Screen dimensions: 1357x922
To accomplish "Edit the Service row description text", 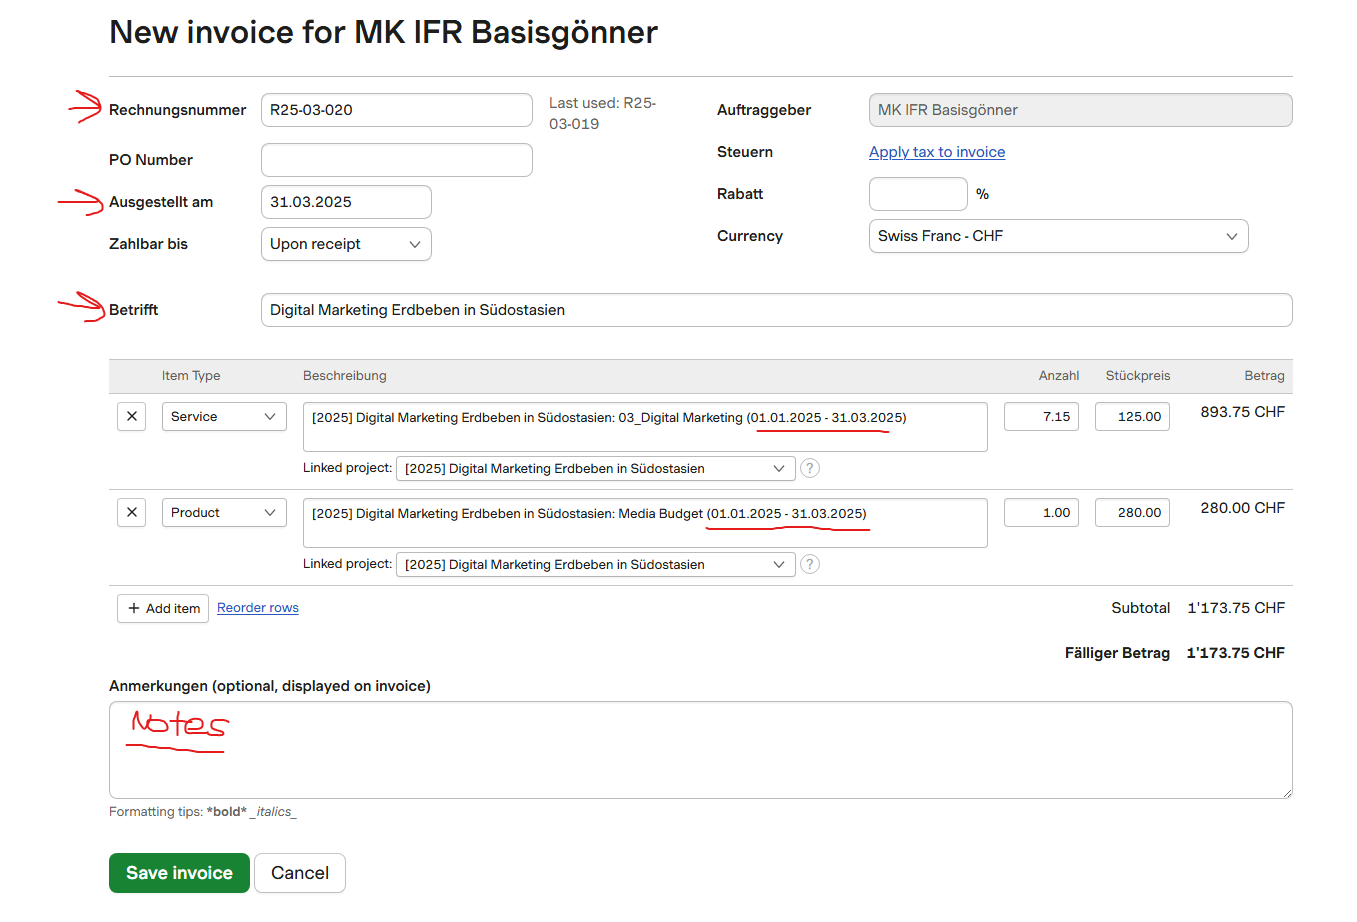I will pyautogui.click(x=645, y=427).
